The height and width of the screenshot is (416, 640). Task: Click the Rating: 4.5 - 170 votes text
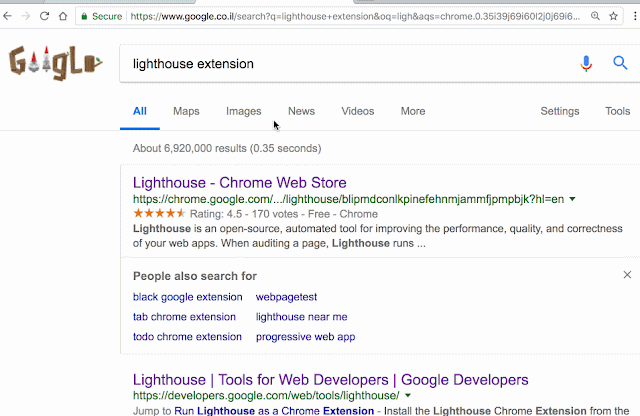[244, 214]
